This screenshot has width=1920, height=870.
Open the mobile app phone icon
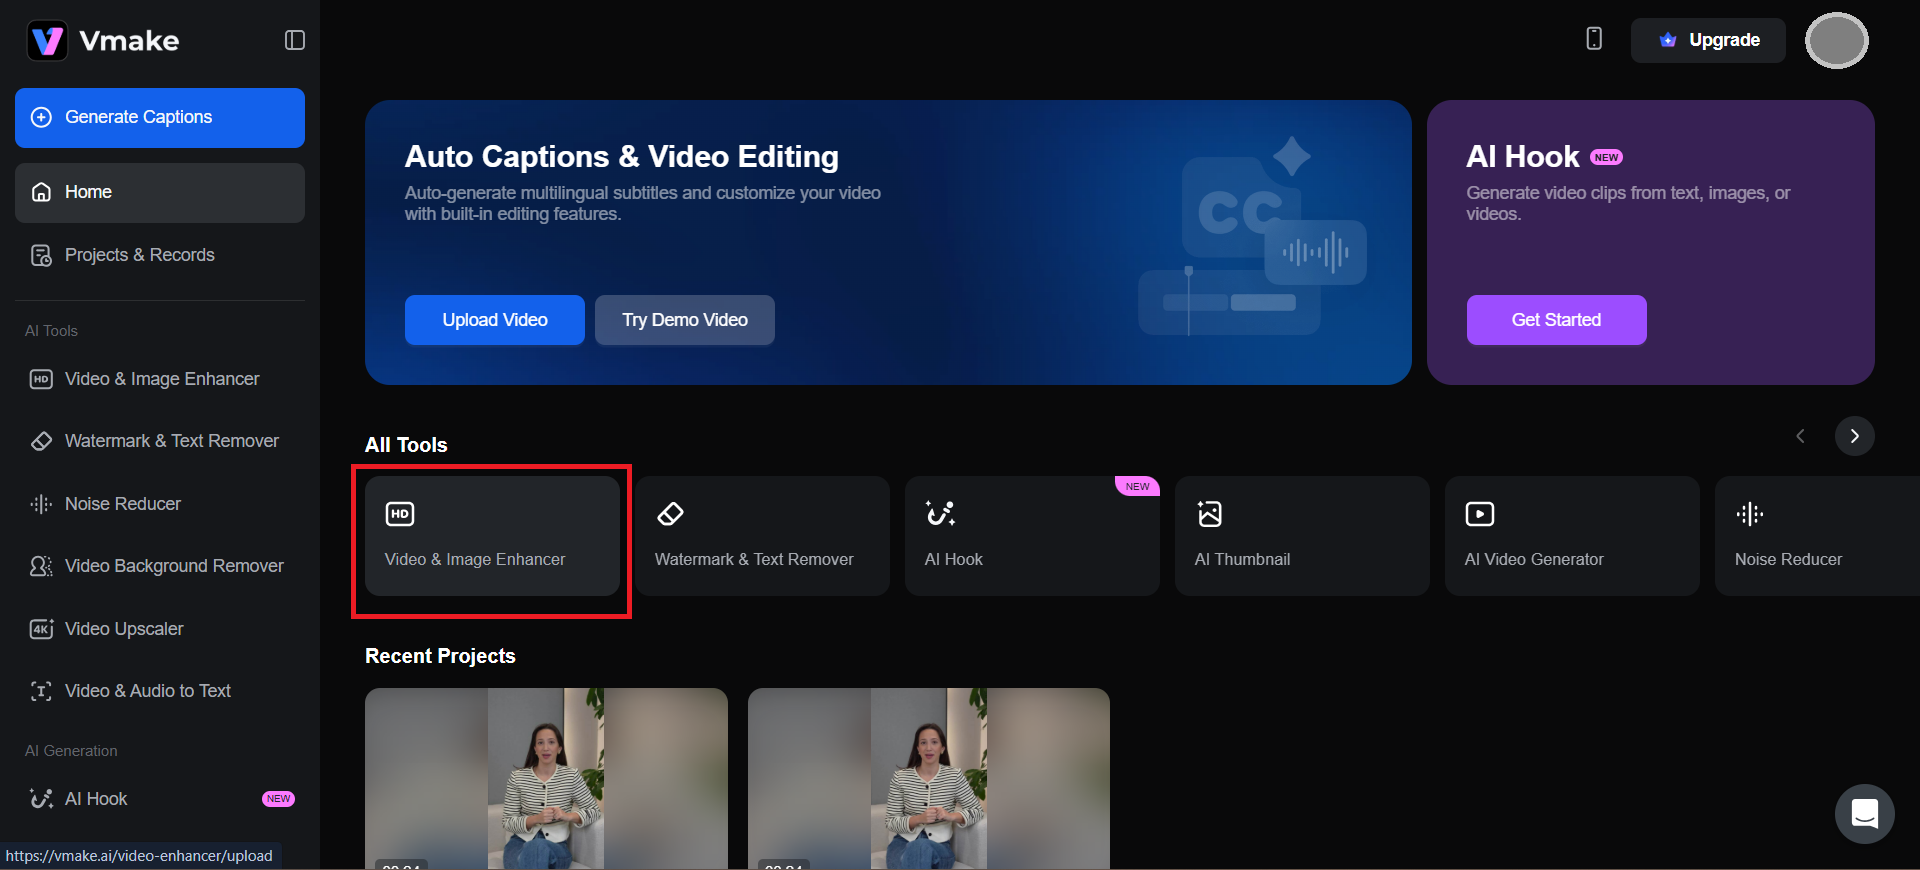click(x=1594, y=39)
